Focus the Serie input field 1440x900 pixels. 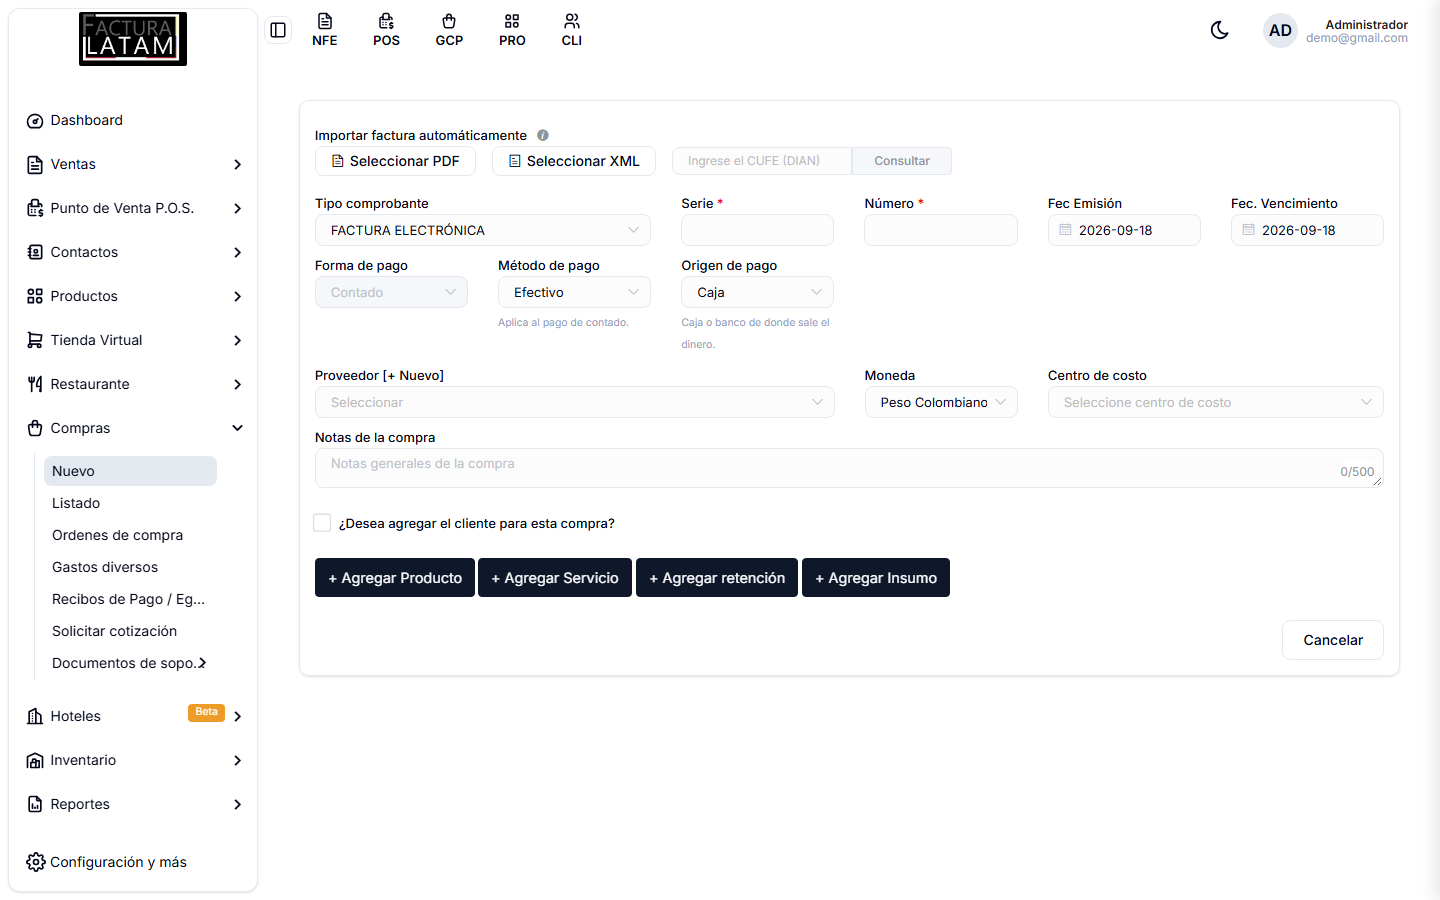click(757, 230)
